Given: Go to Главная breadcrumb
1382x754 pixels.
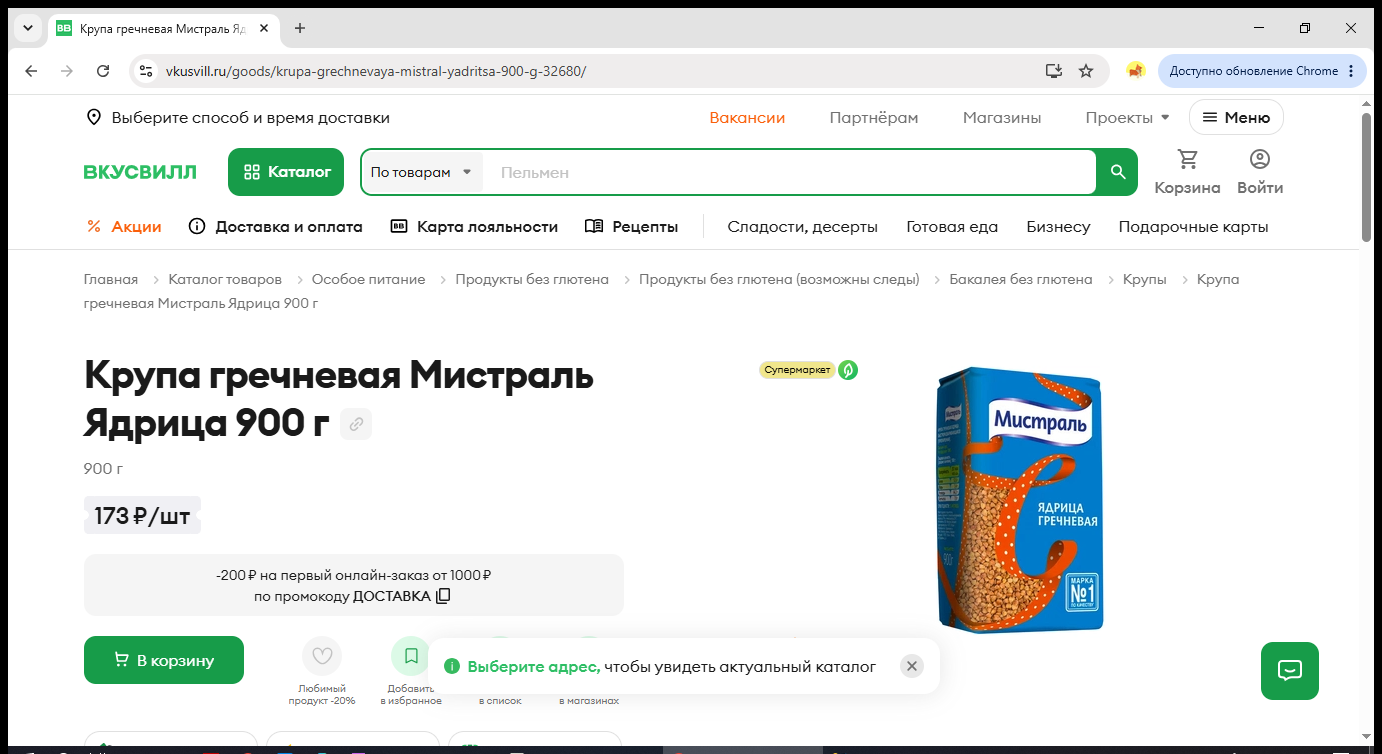Looking at the screenshot, I should pyautogui.click(x=111, y=279).
